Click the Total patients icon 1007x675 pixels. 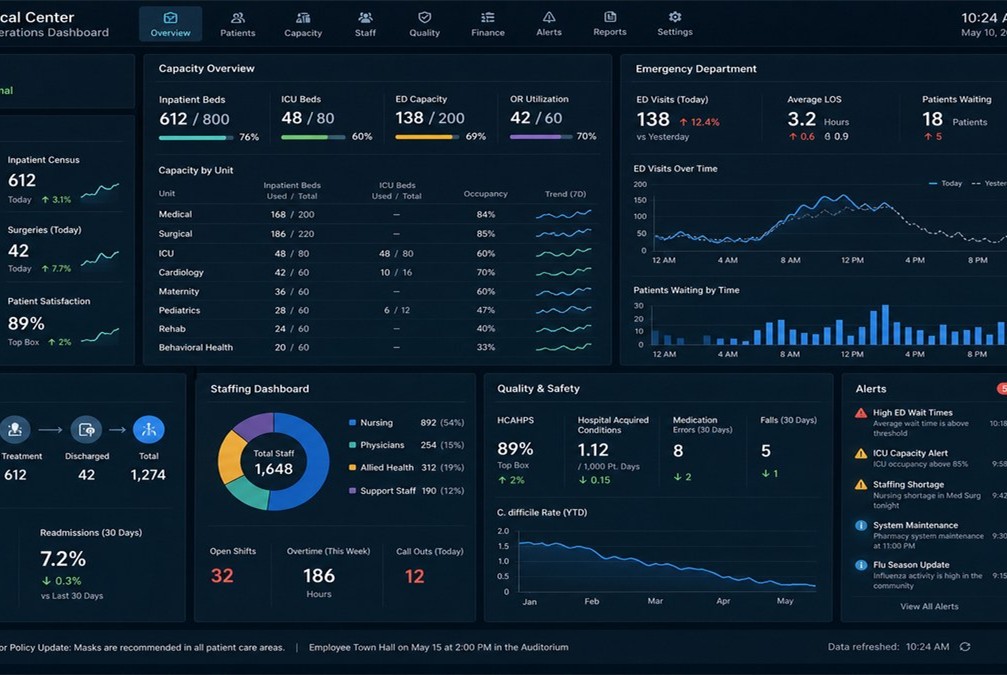[x=148, y=430]
